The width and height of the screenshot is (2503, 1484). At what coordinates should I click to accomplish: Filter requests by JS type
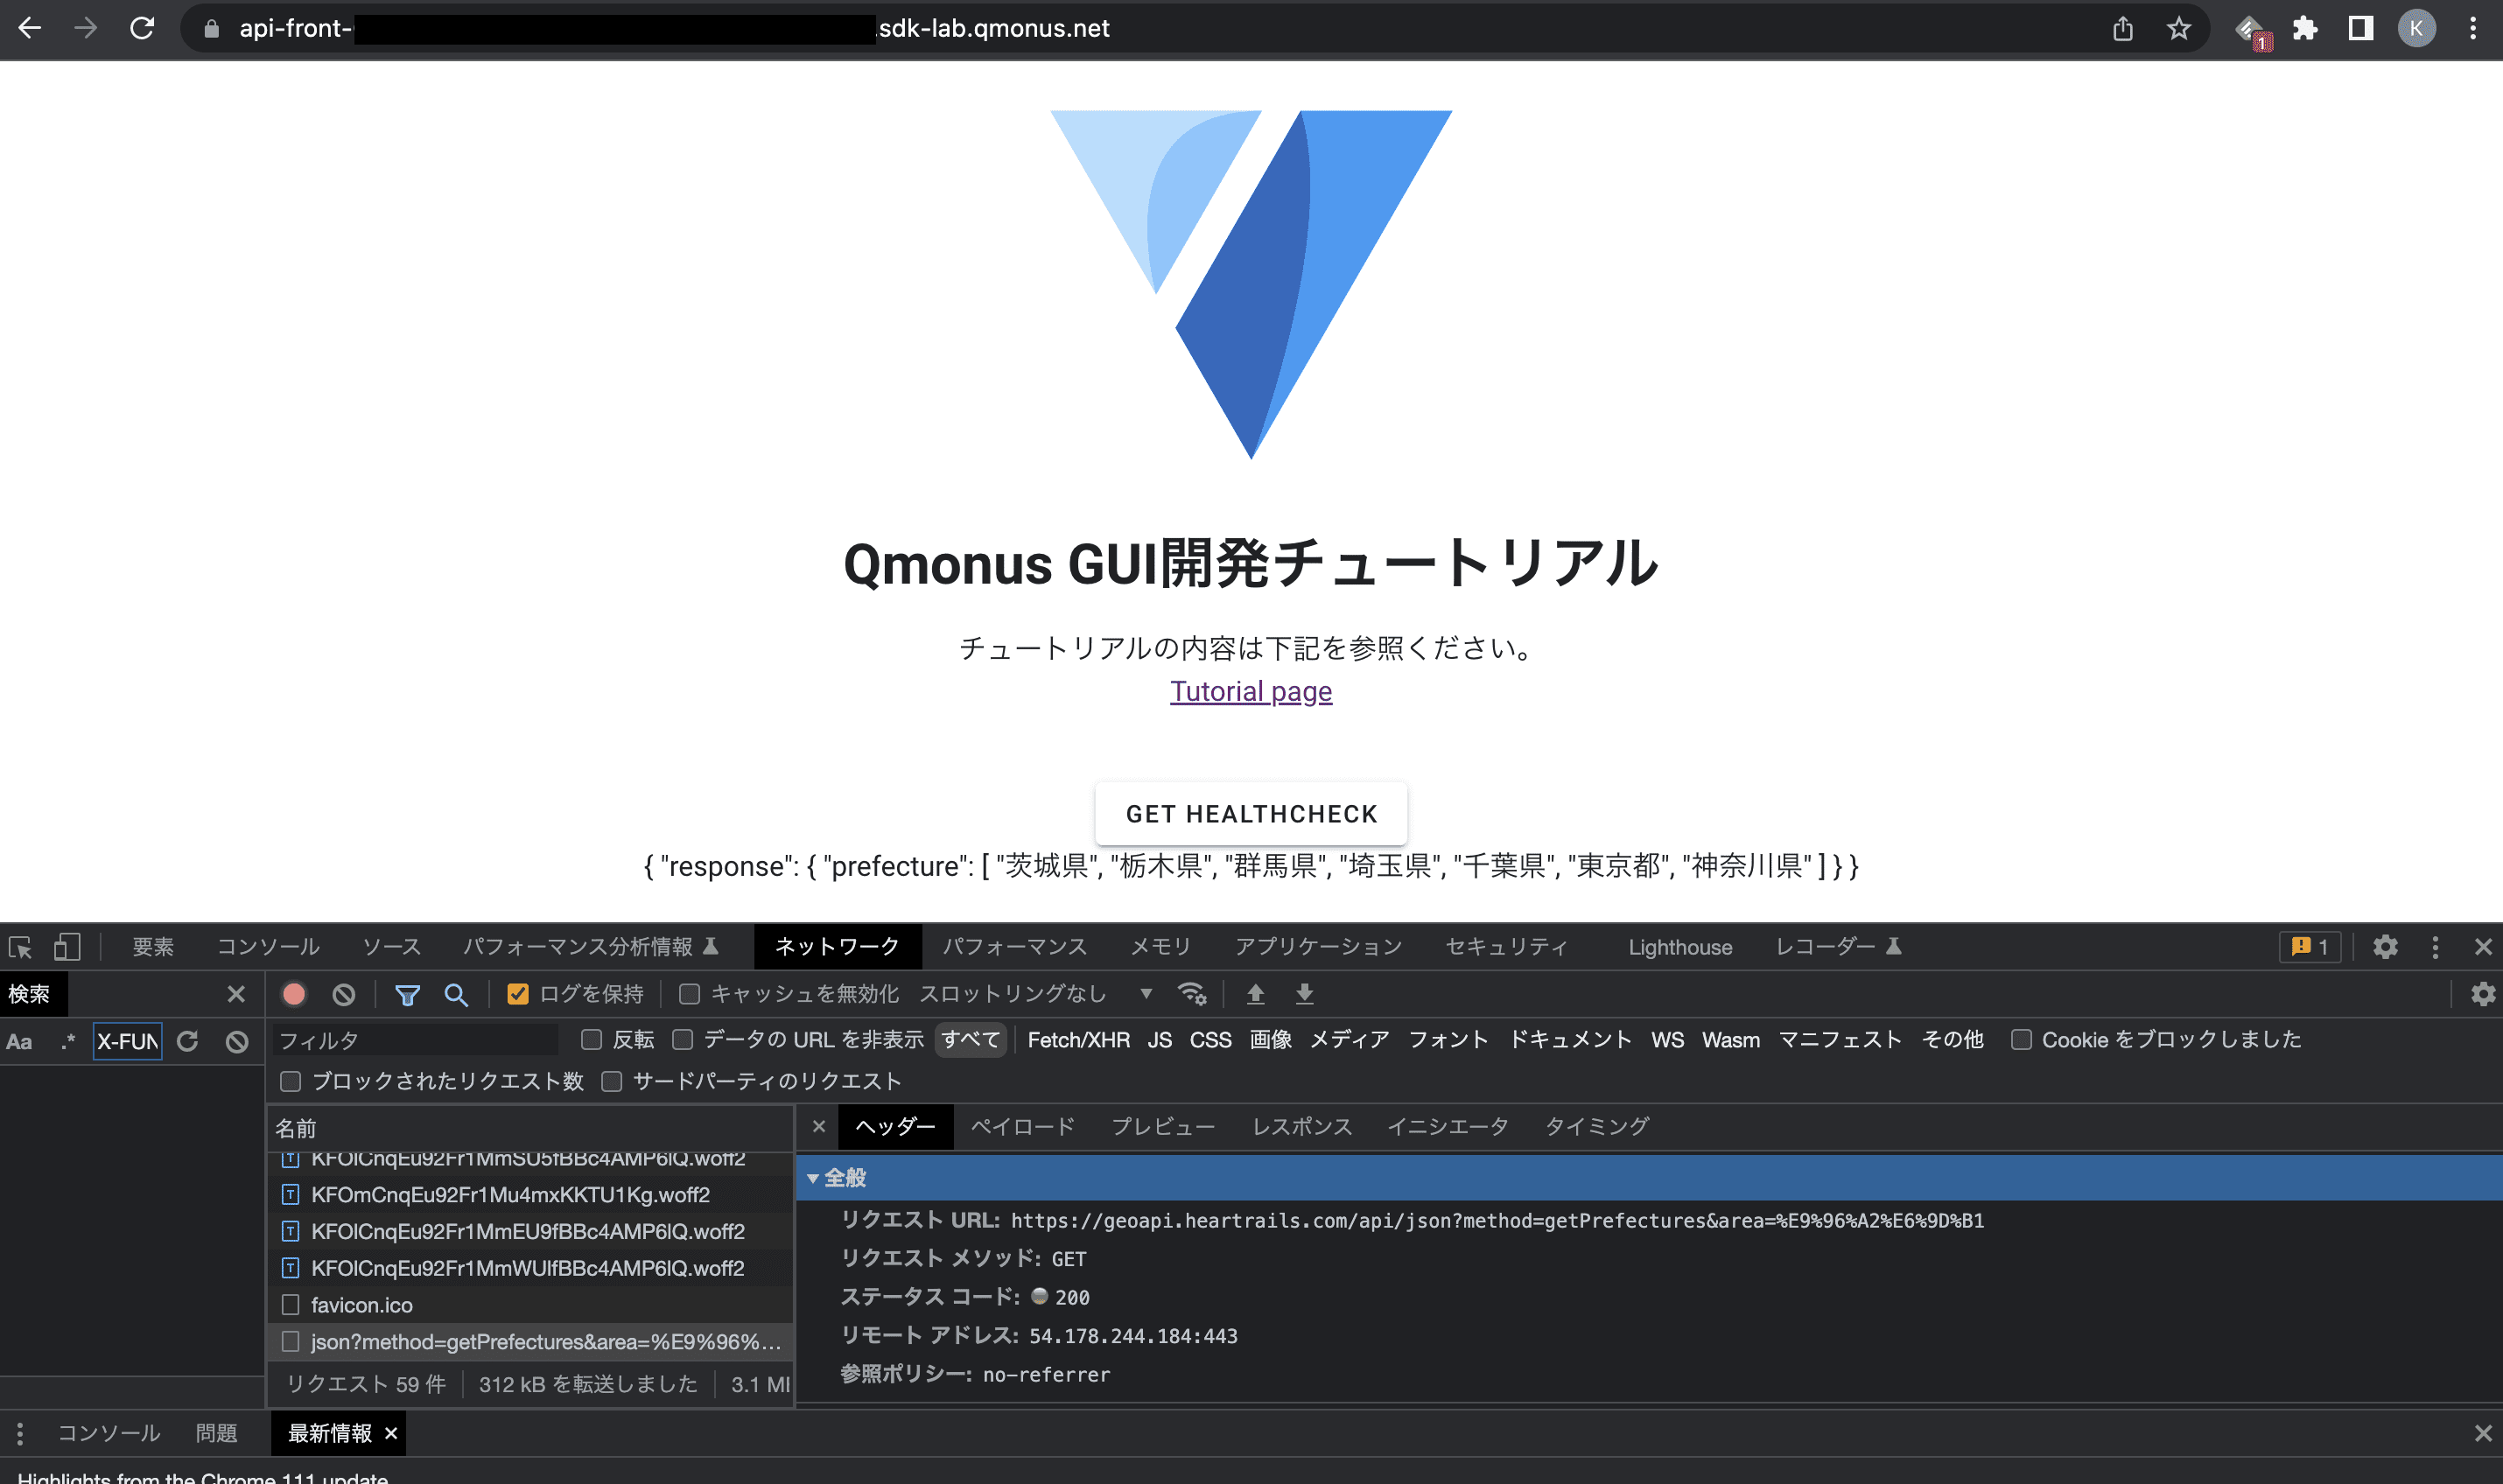coord(1160,1040)
